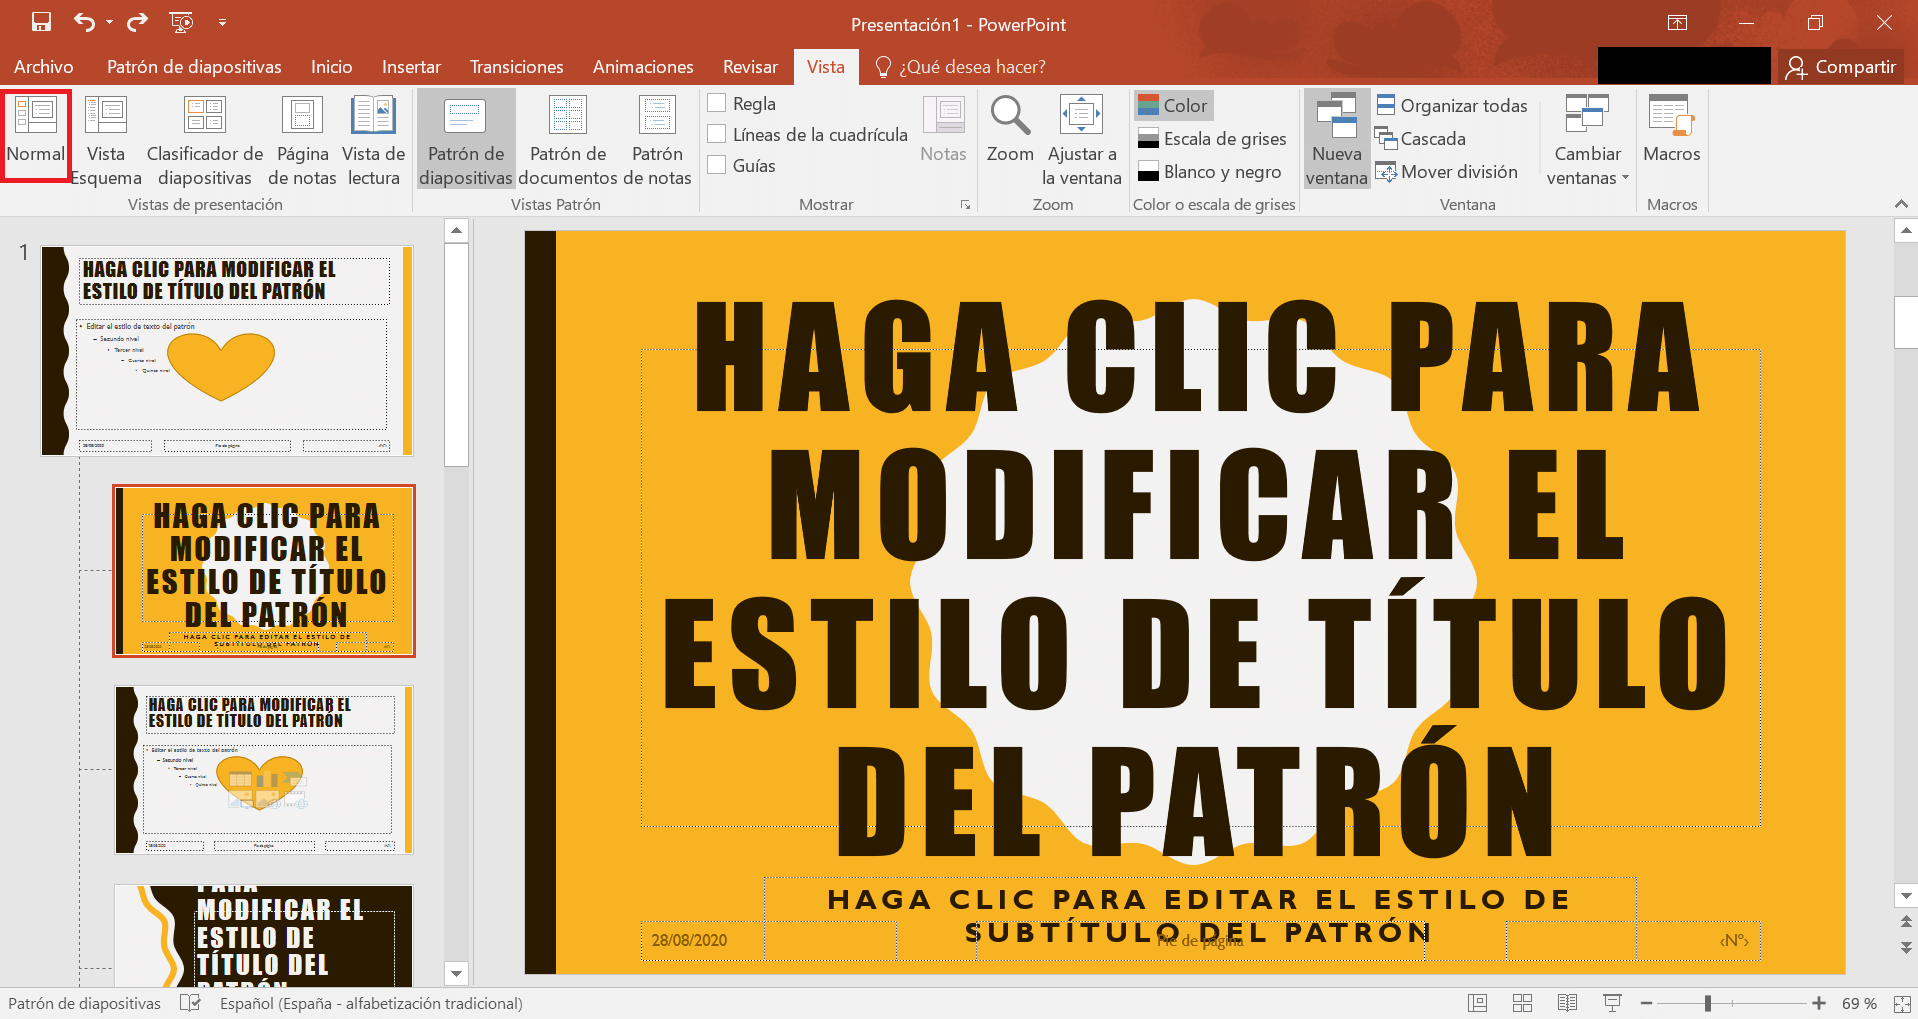Start presentation from beginning icon in title bar
1918x1019 pixels.
(x=182, y=22)
